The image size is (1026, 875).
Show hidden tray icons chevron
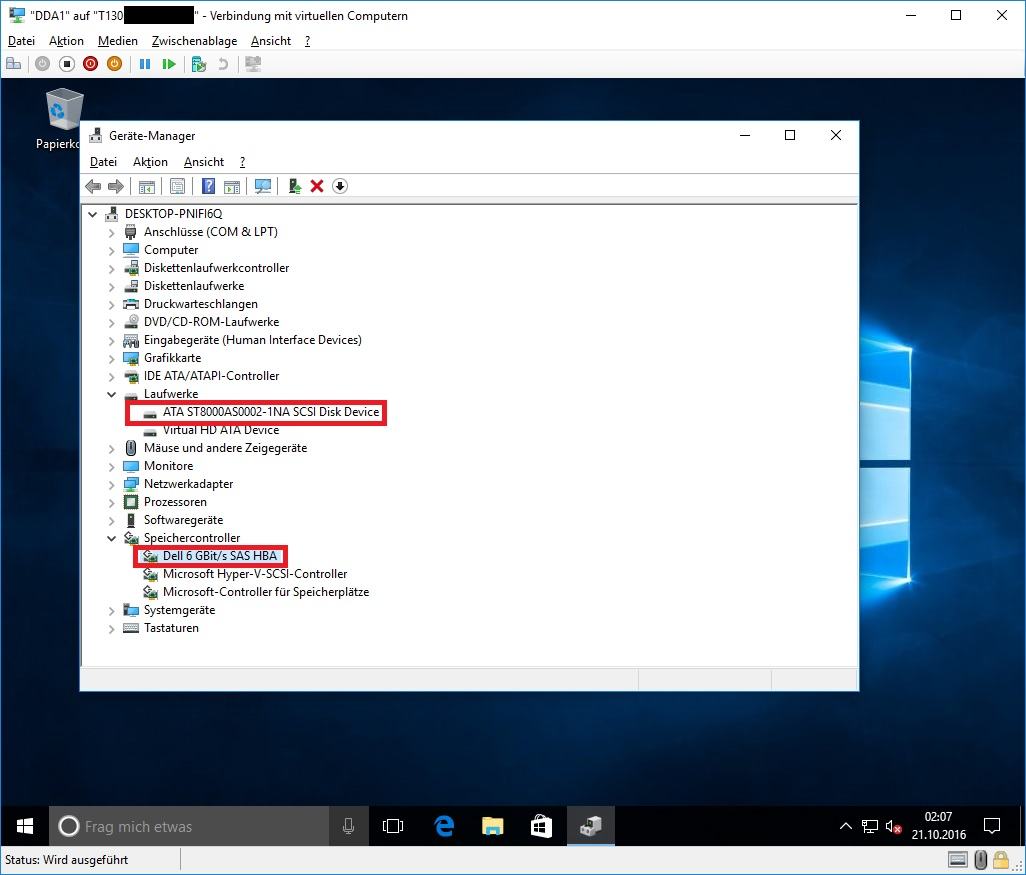(x=845, y=827)
